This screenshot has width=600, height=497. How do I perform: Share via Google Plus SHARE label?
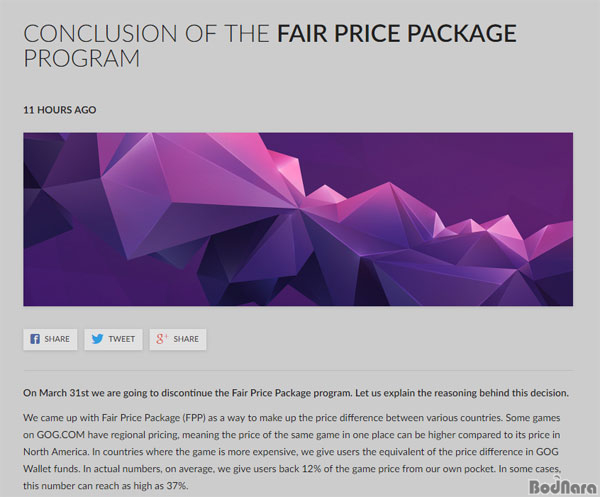[186, 339]
